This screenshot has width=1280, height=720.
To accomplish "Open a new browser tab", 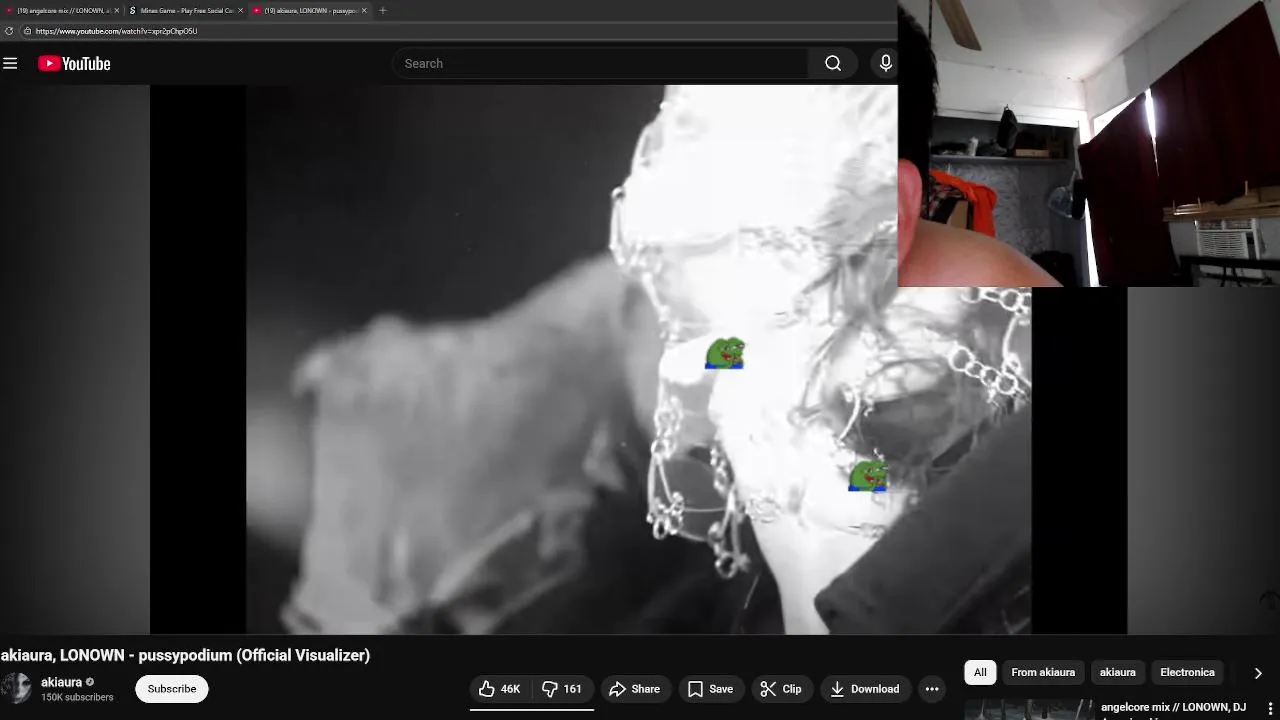I will point(382,10).
